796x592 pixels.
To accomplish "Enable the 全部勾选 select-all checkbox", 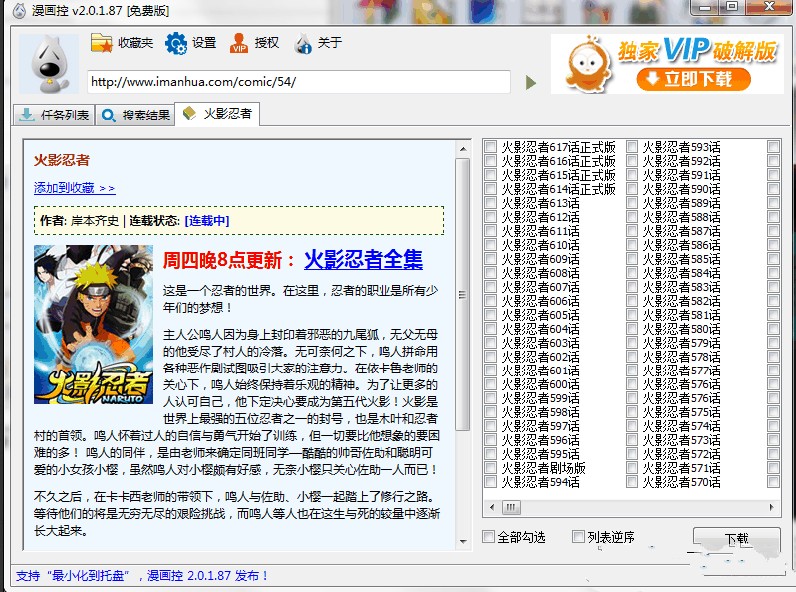I will (x=489, y=537).
